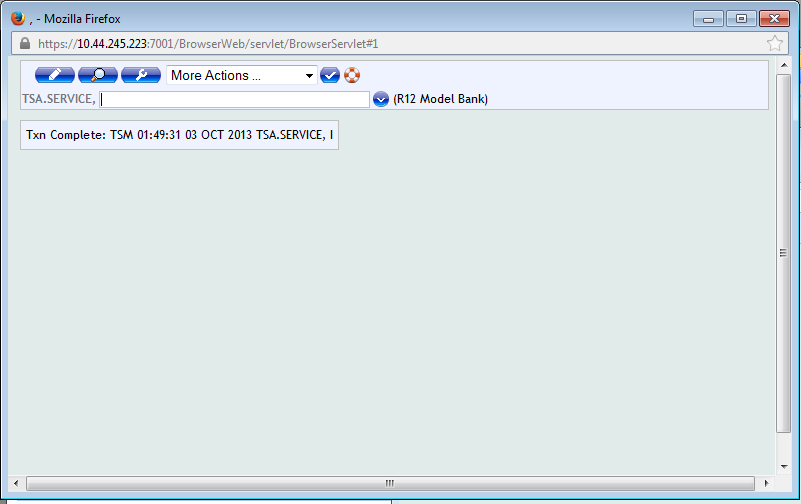Expand the record ID dropdown arrow
This screenshot has width=801, height=504.
381,99
